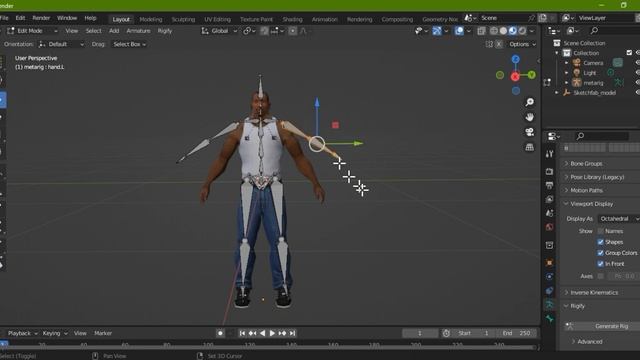
Task: Open the Armature menu
Action: point(138,31)
